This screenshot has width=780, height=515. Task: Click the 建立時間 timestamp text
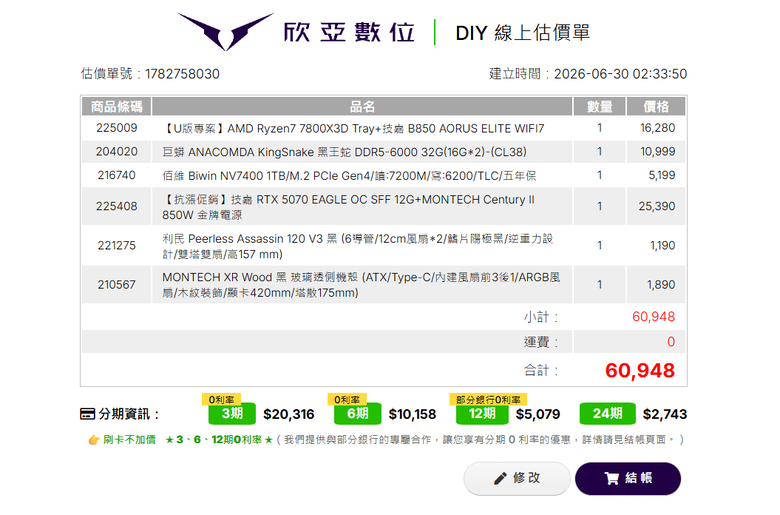pos(588,74)
